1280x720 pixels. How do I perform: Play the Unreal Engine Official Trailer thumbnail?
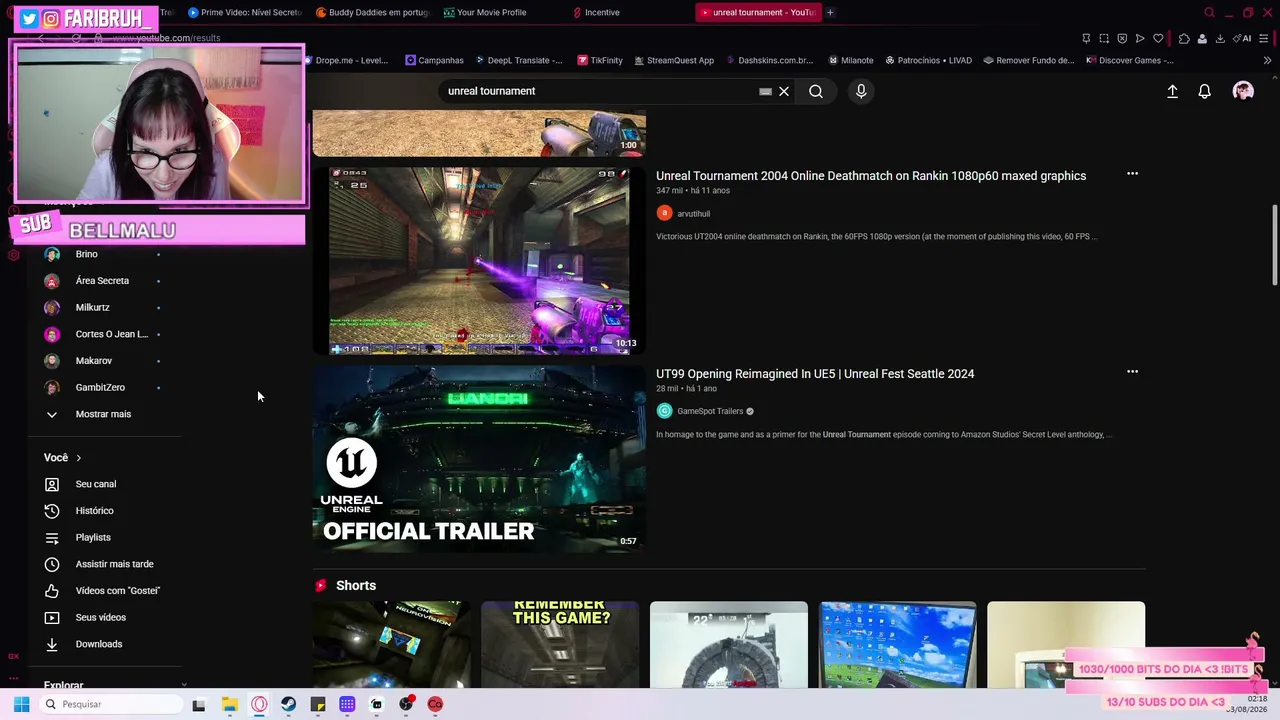point(479,459)
